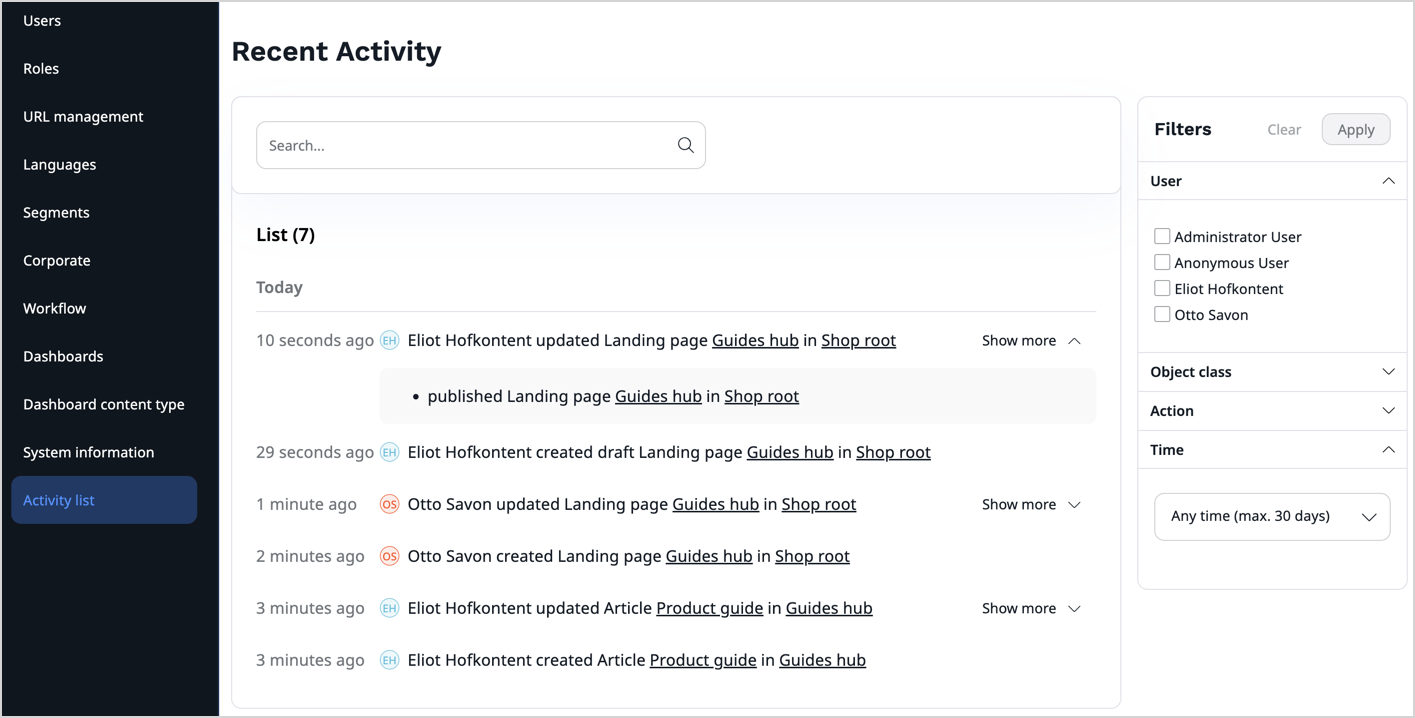Click the OS avatar on 'created Landing page' entry
This screenshot has height=718, width=1415.
click(389, 556)
